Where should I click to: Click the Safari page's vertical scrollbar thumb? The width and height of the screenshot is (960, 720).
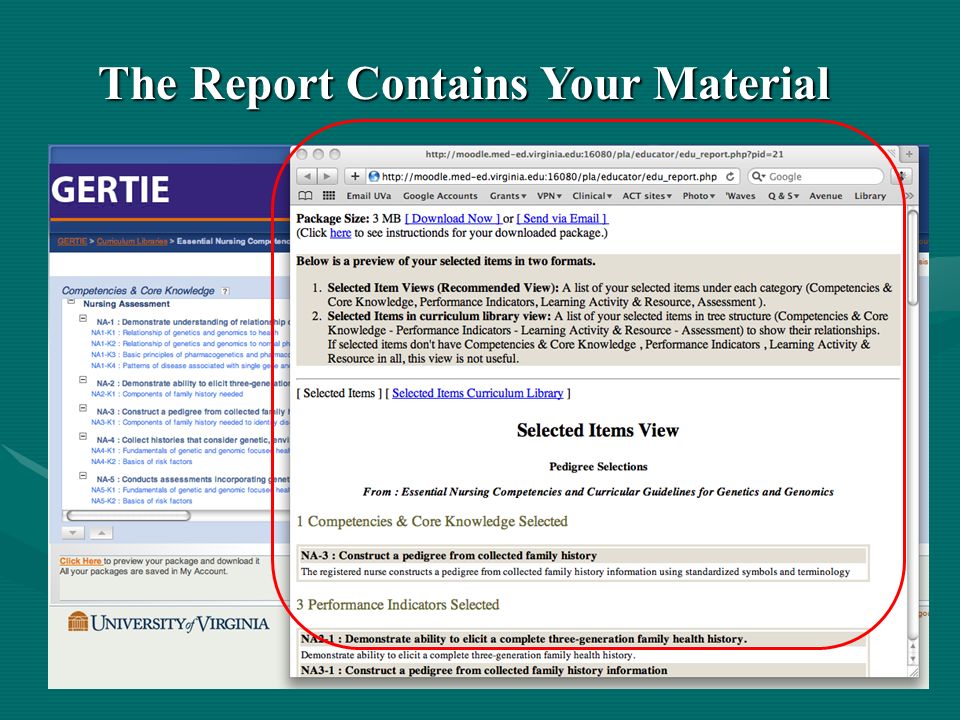(x=912, y=257)
